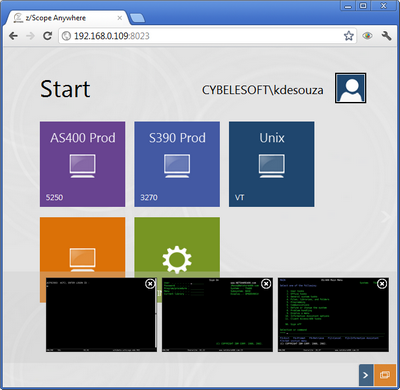Bookmark this page with the star
Screen dimensions: 400x390
click(x=349, y=36)
